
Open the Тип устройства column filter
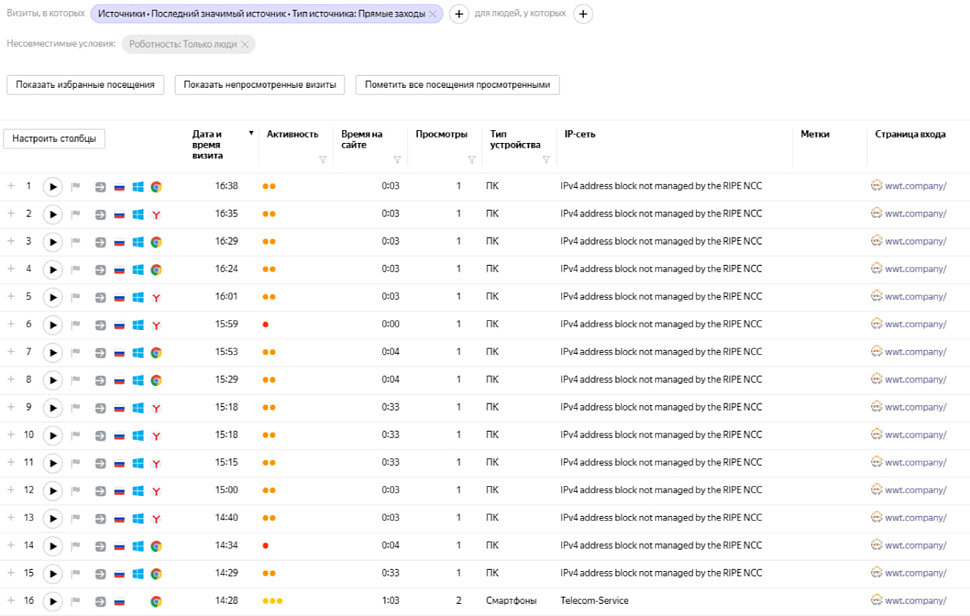[546, 160]
